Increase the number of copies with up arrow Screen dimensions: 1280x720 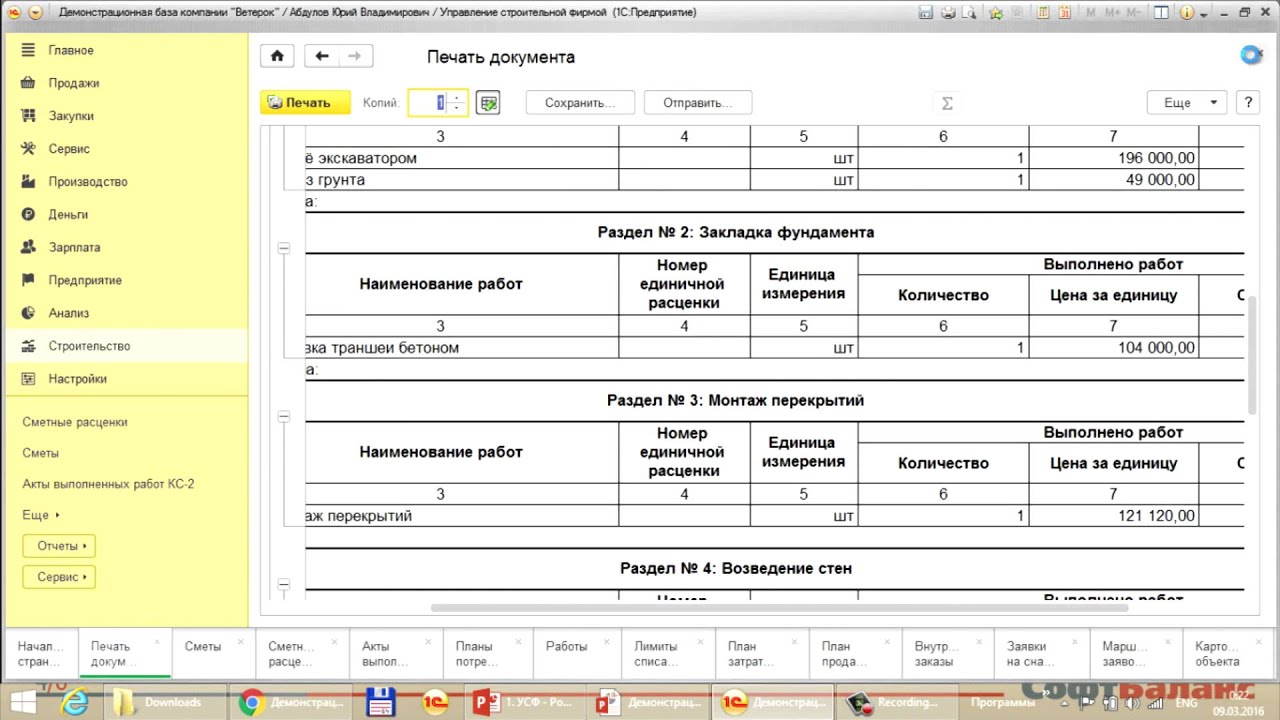coord(456,98)
